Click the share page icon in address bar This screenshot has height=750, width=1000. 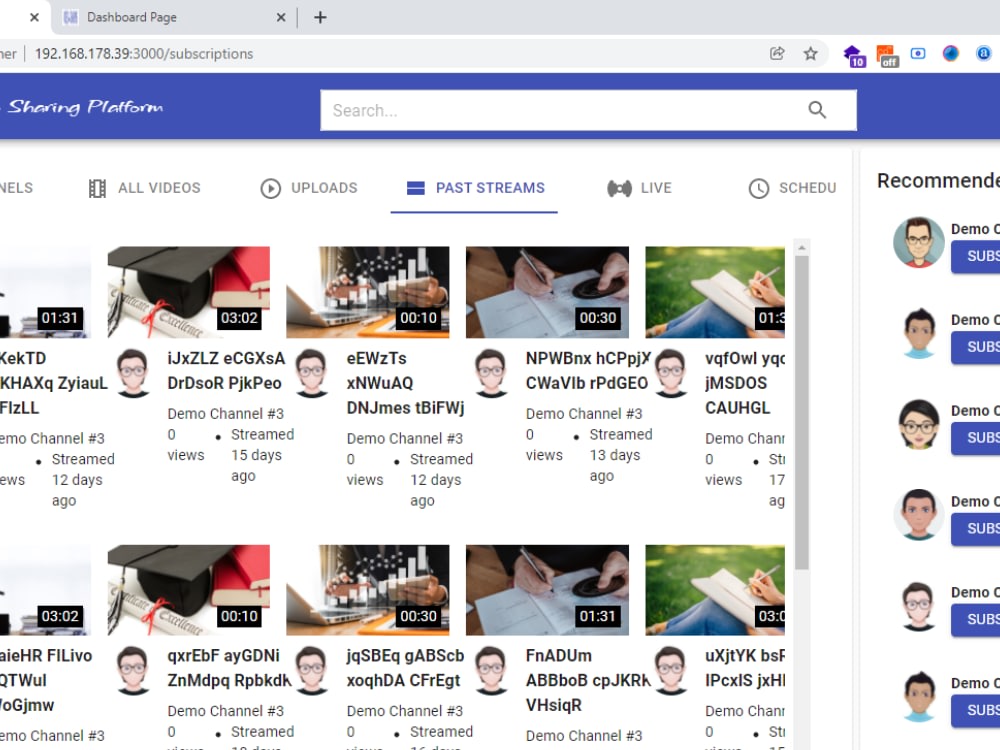(x=777, y=54)
